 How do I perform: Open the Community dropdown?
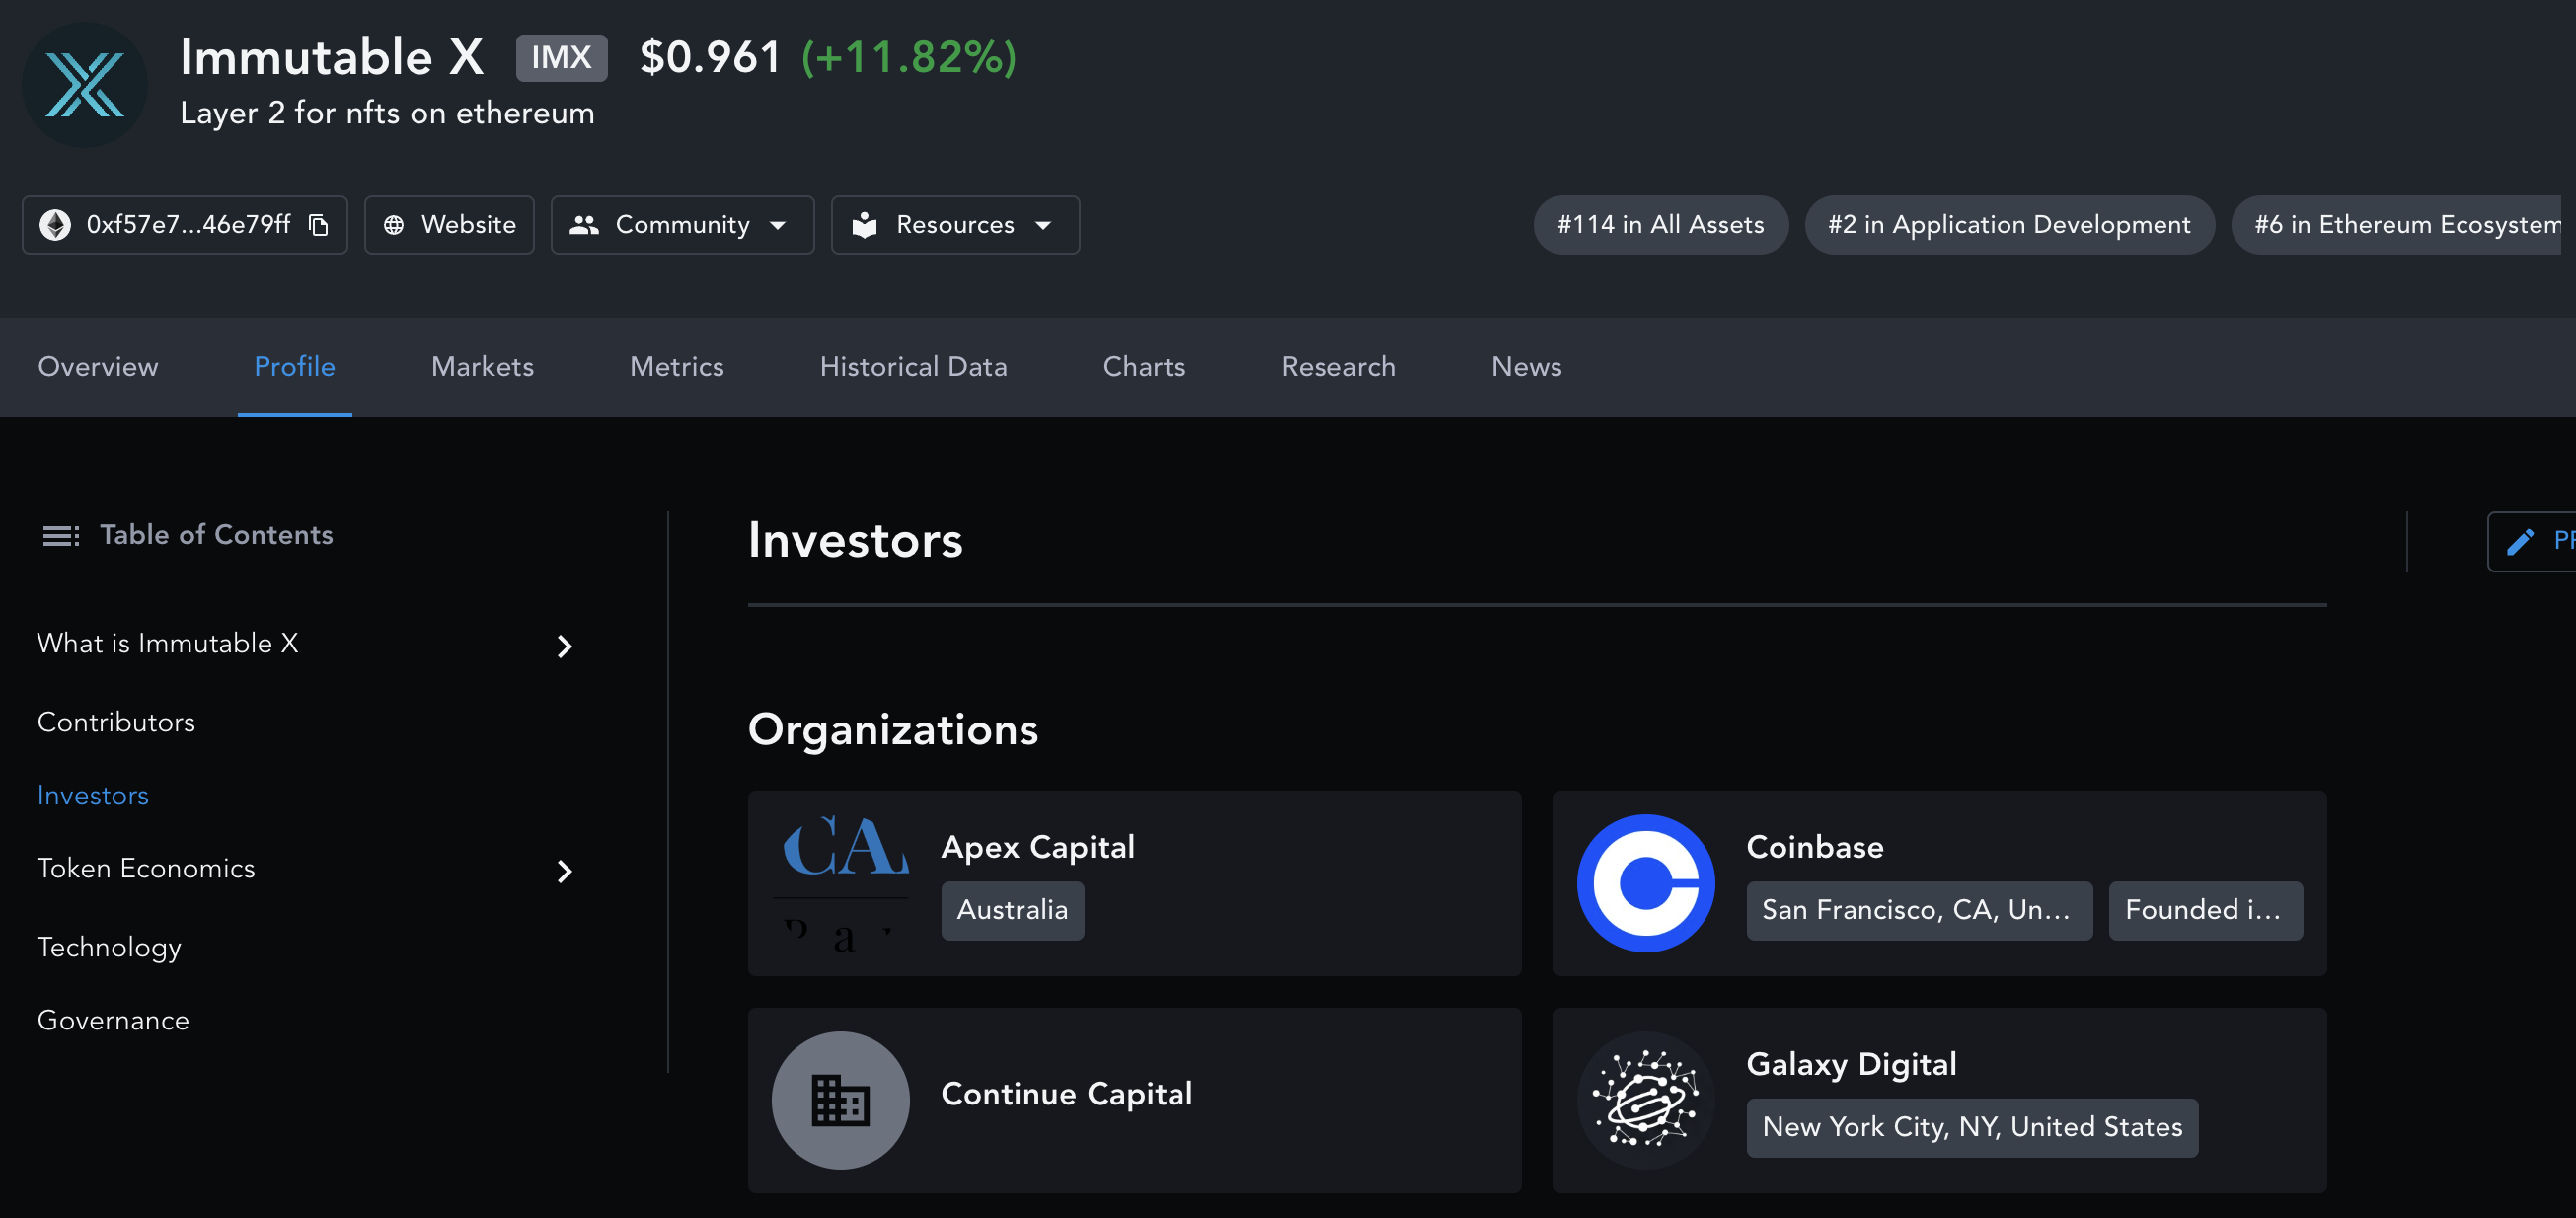[x=682, y=225]
